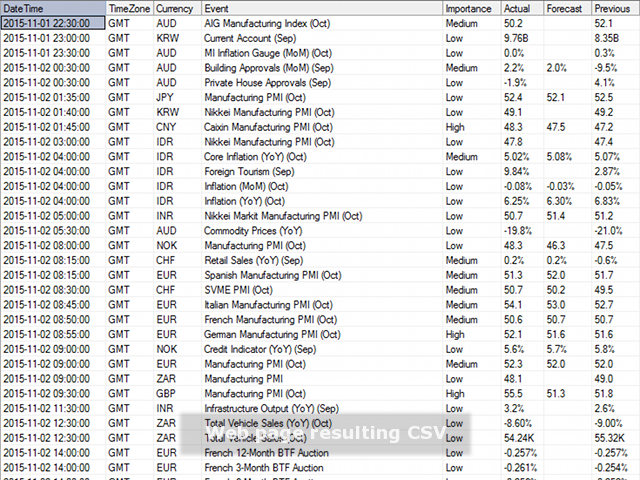Click the 54.24K actual value

519,438
